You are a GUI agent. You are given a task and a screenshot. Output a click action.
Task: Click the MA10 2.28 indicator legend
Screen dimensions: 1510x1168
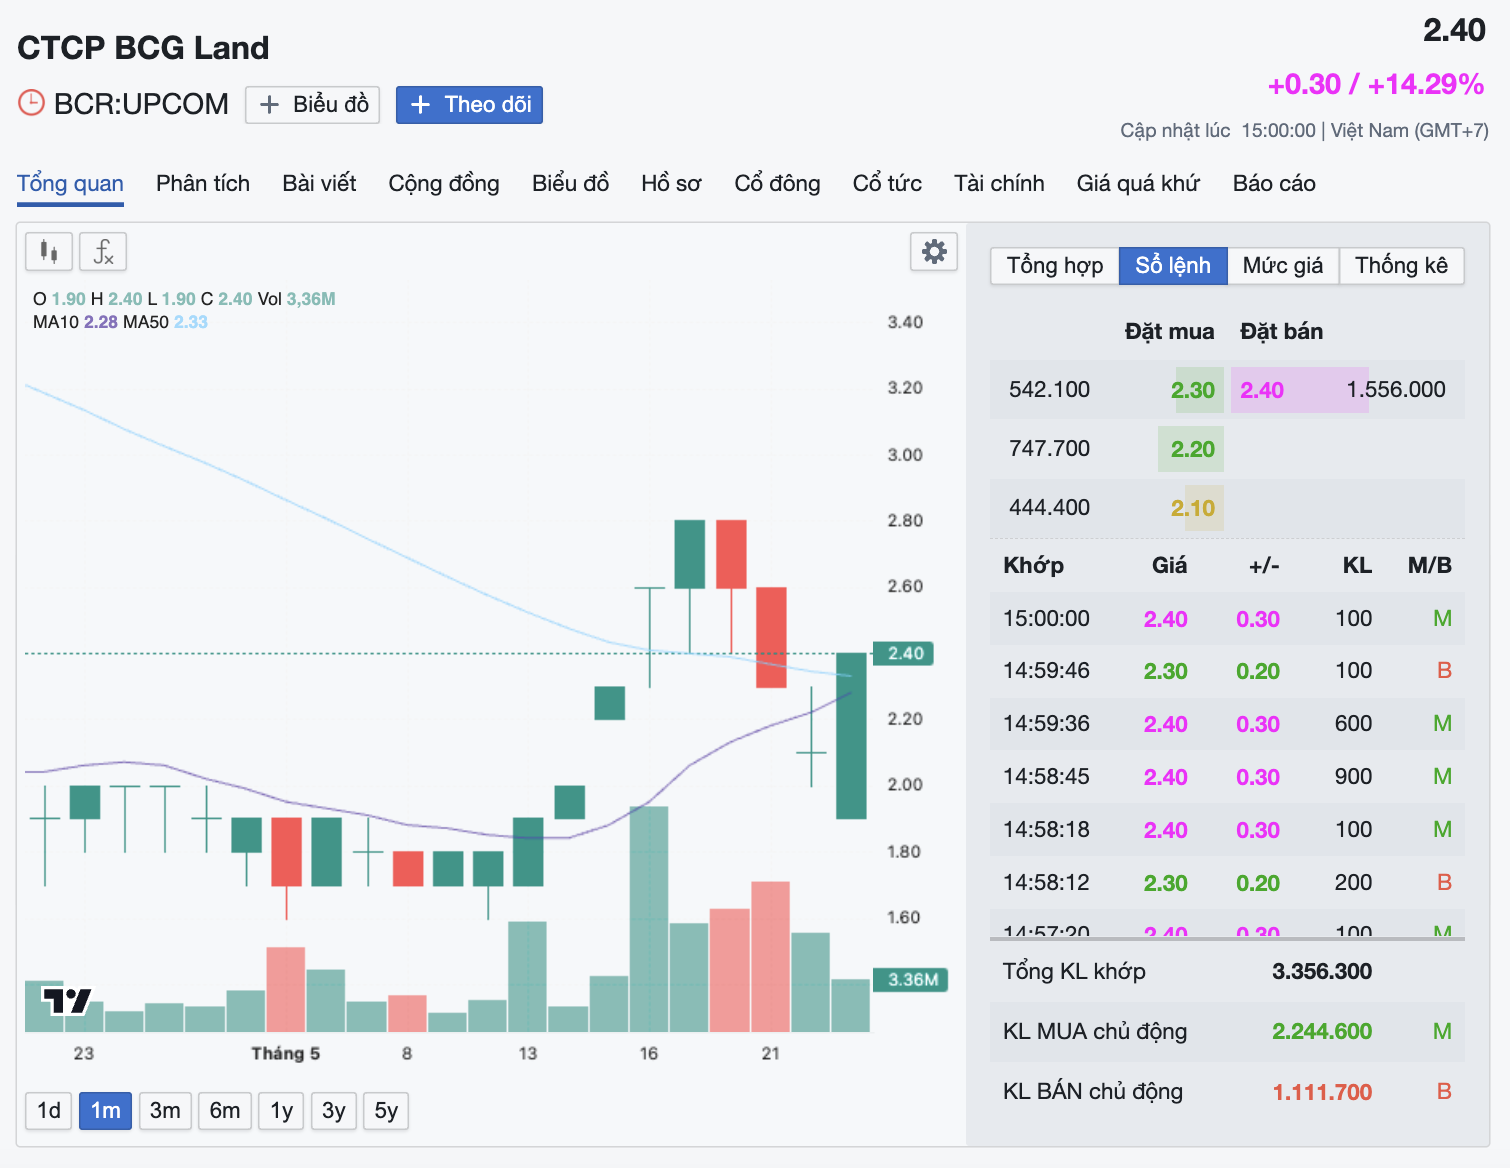pyautogui.click(x=75, y=322)
